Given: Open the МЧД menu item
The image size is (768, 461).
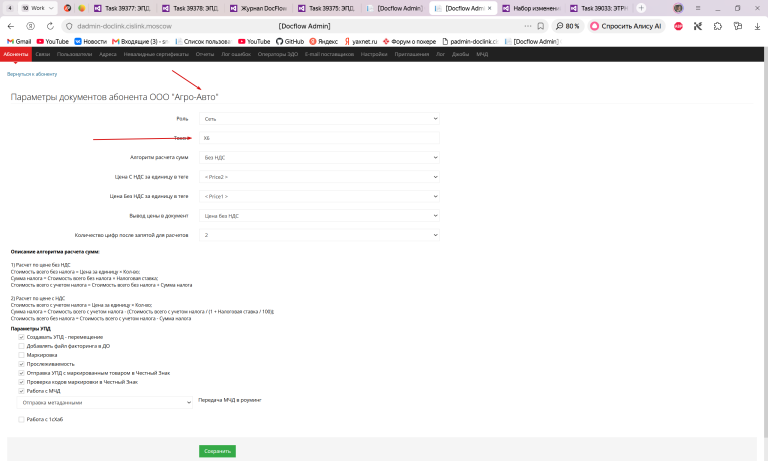Looking at the screenshot, I should click(482, 54).
